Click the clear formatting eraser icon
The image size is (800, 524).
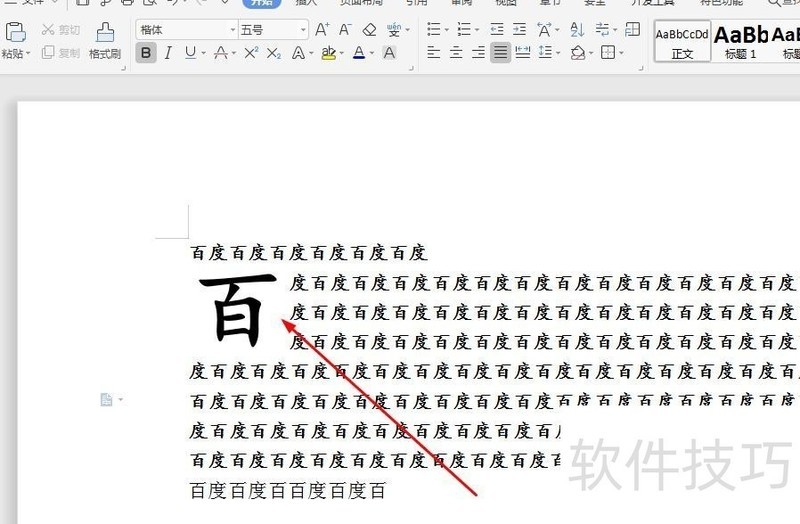[369, 30]
